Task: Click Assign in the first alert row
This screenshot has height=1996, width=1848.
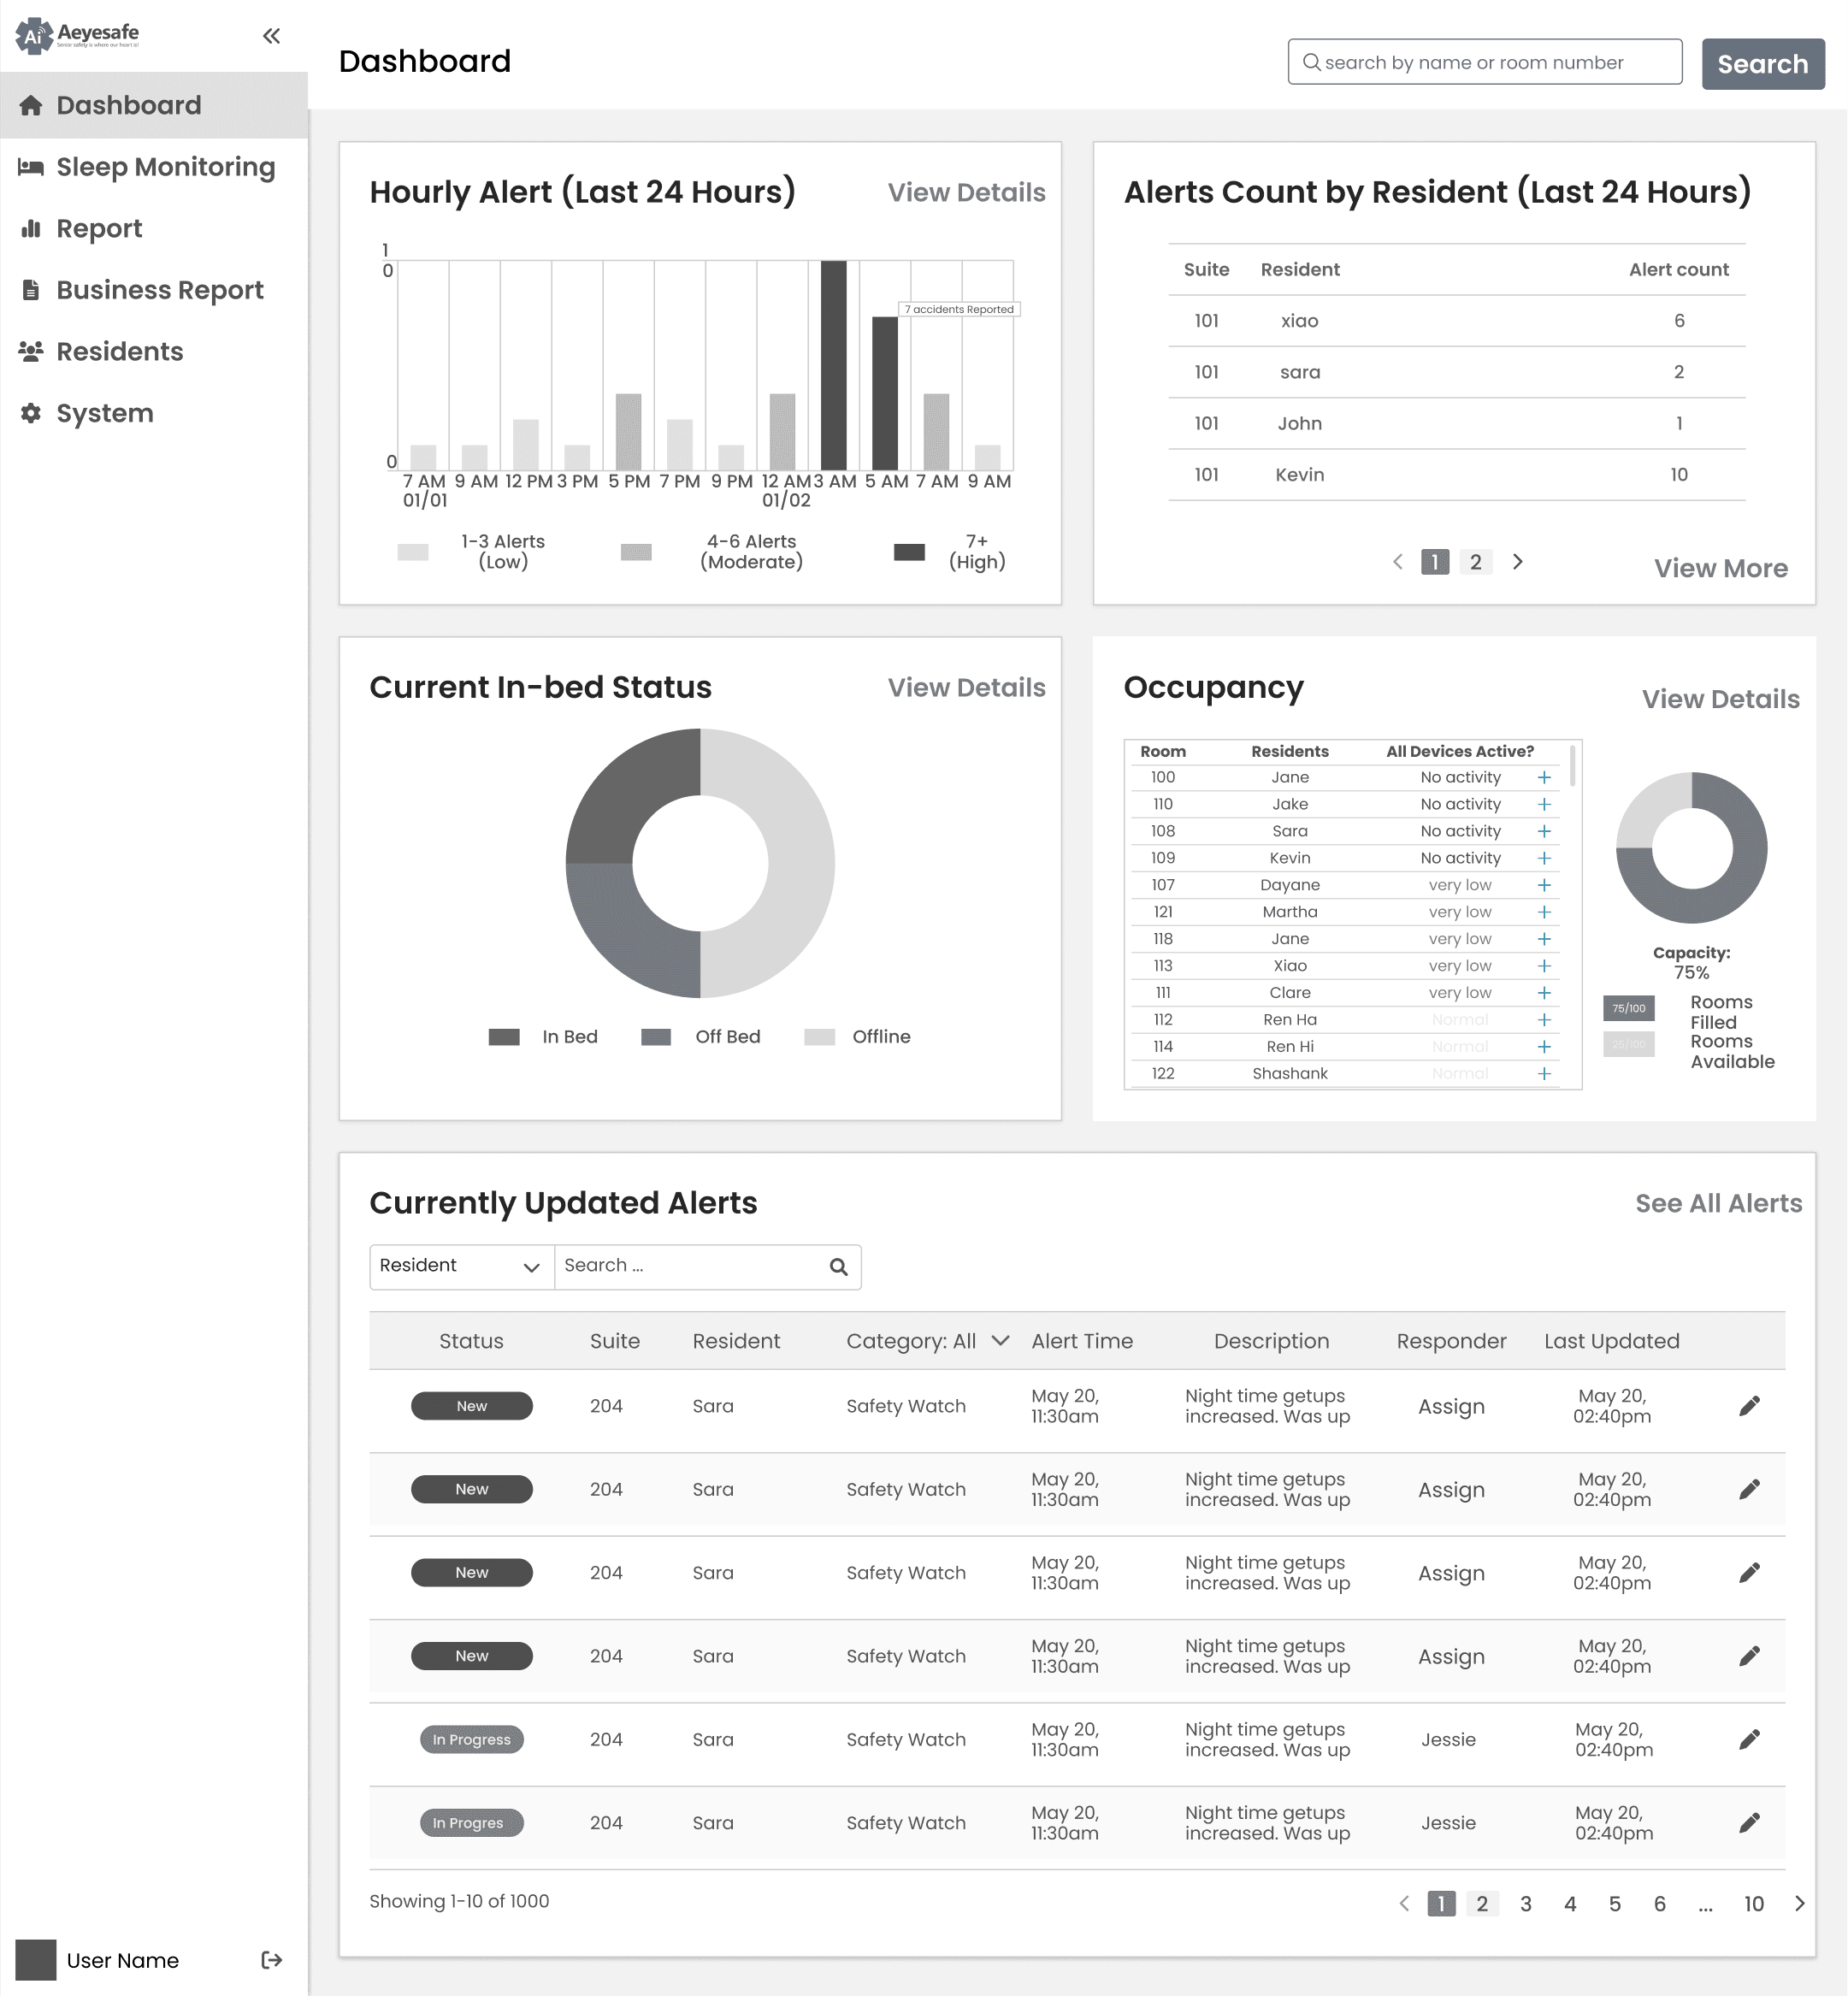Action: [x=1451, y=1406]
